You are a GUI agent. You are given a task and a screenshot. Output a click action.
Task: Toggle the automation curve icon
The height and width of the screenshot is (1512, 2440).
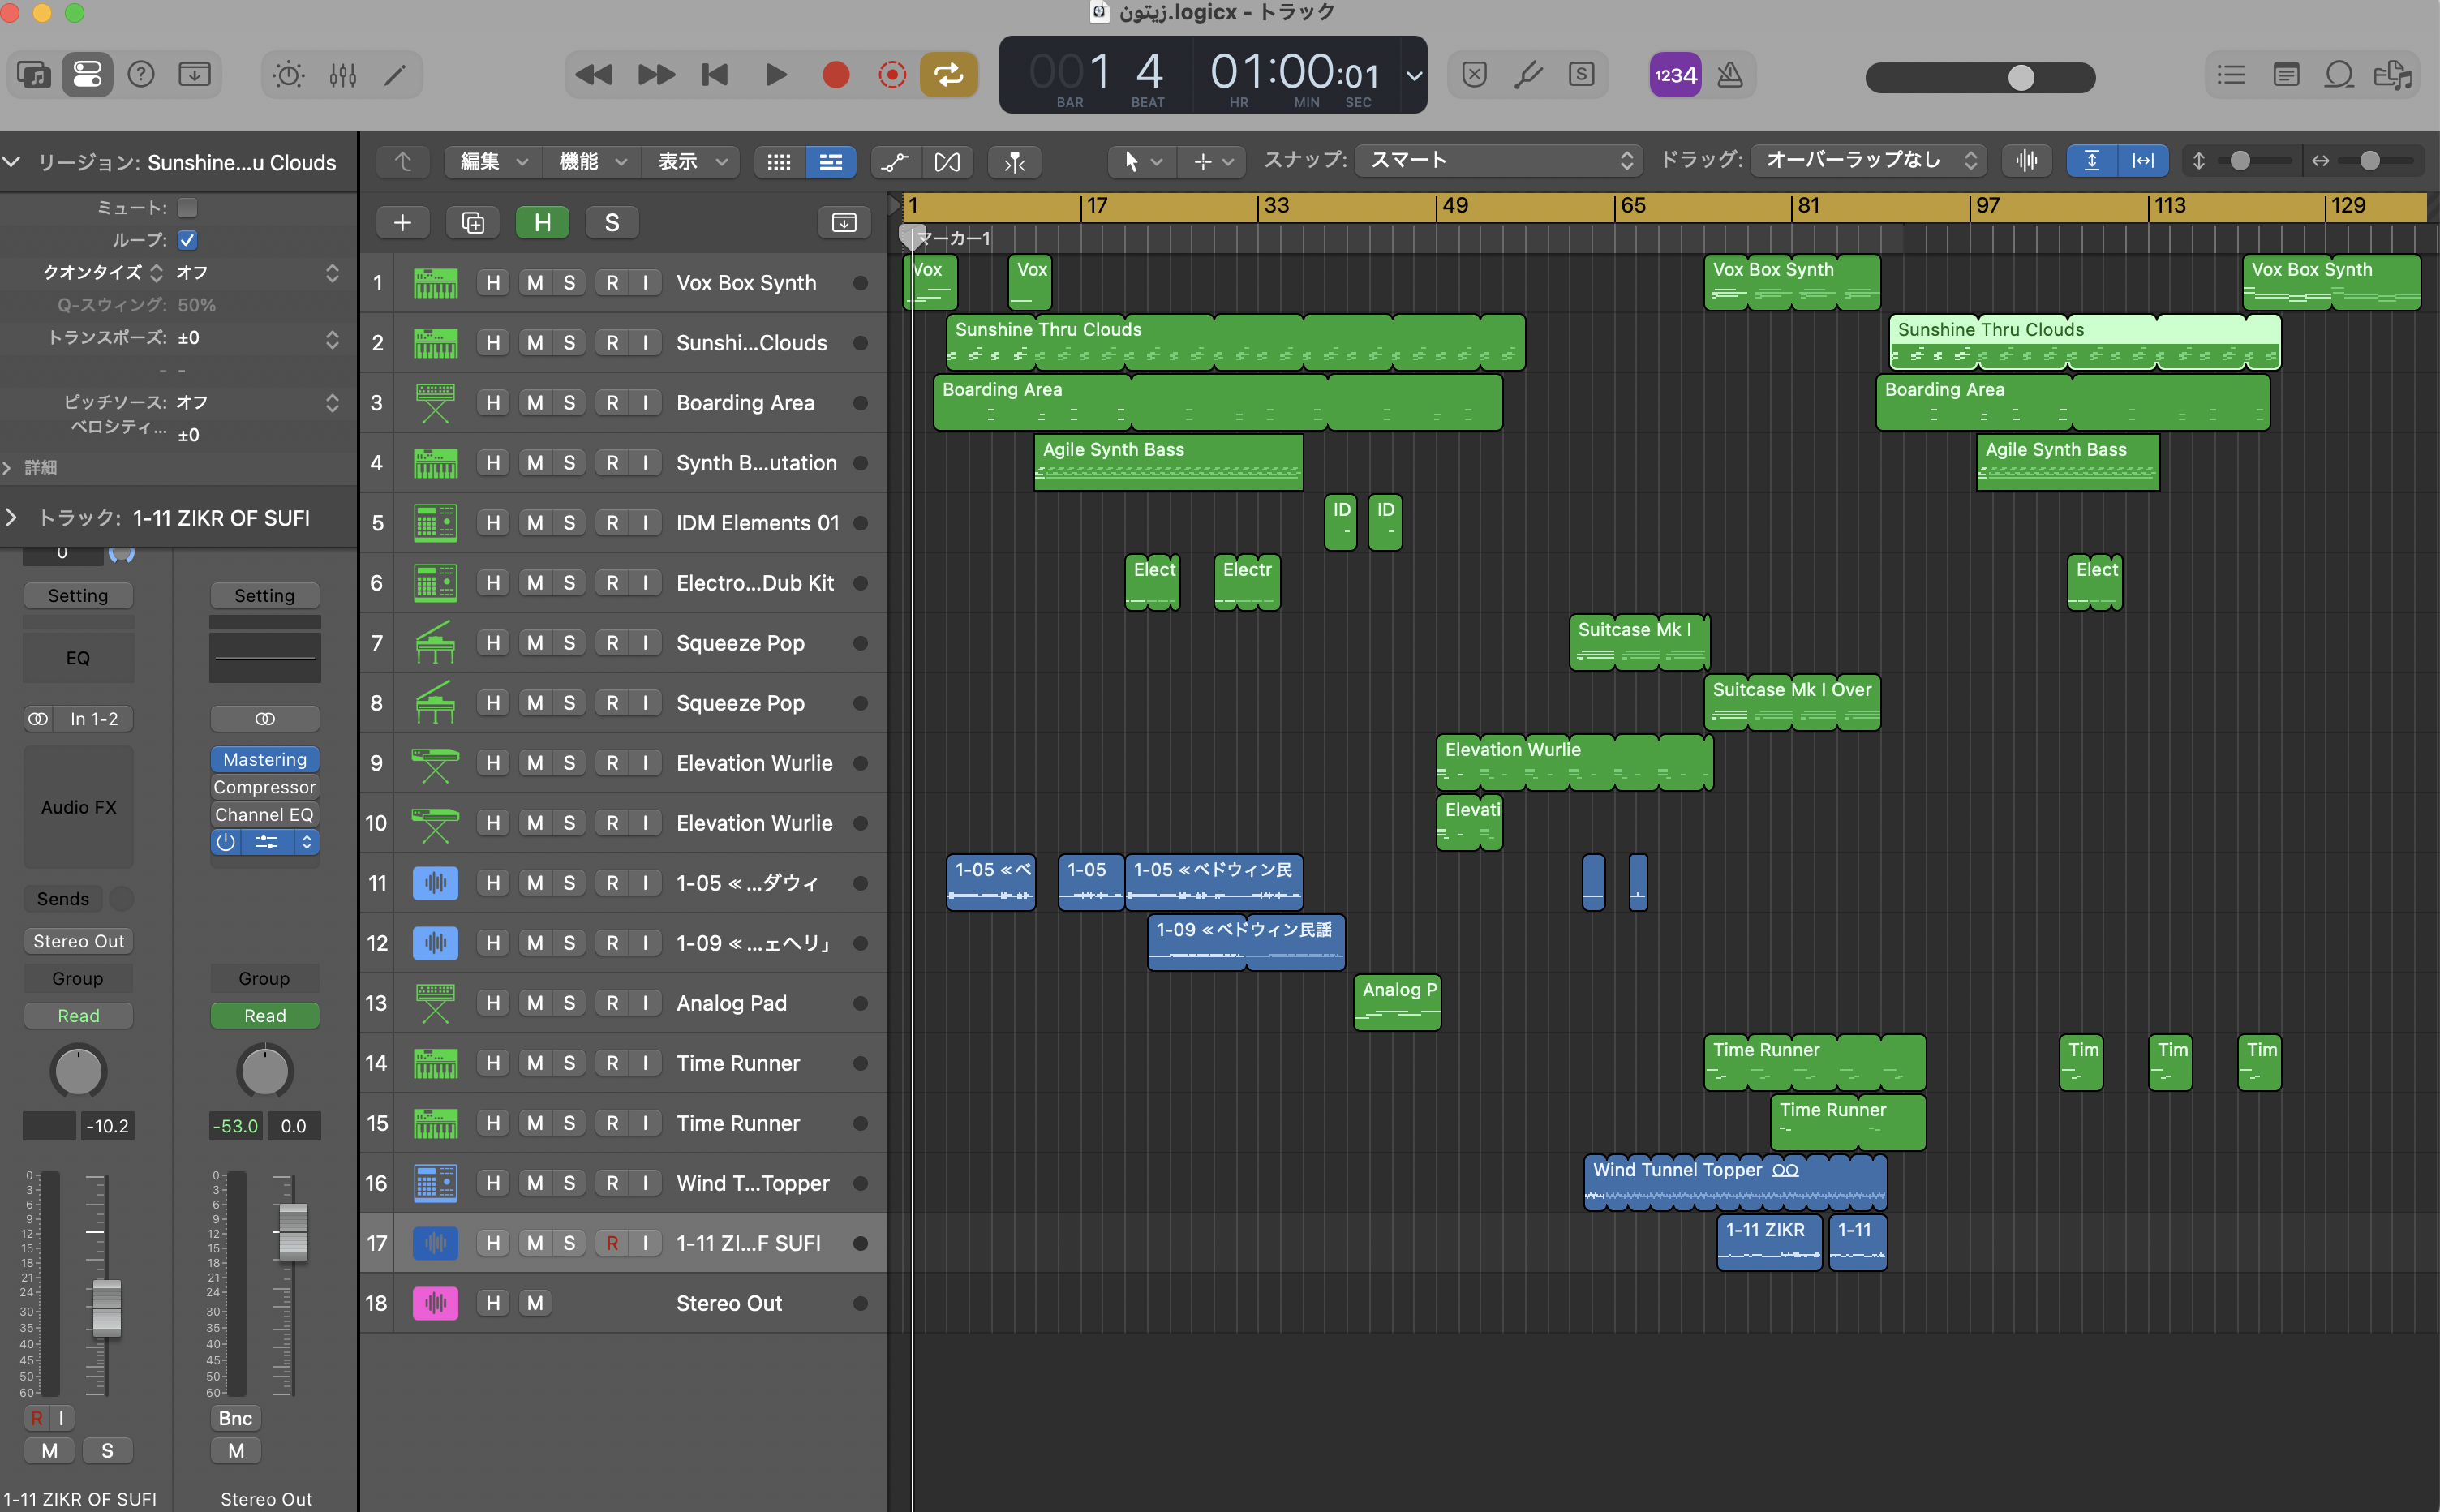coord(895,162)
